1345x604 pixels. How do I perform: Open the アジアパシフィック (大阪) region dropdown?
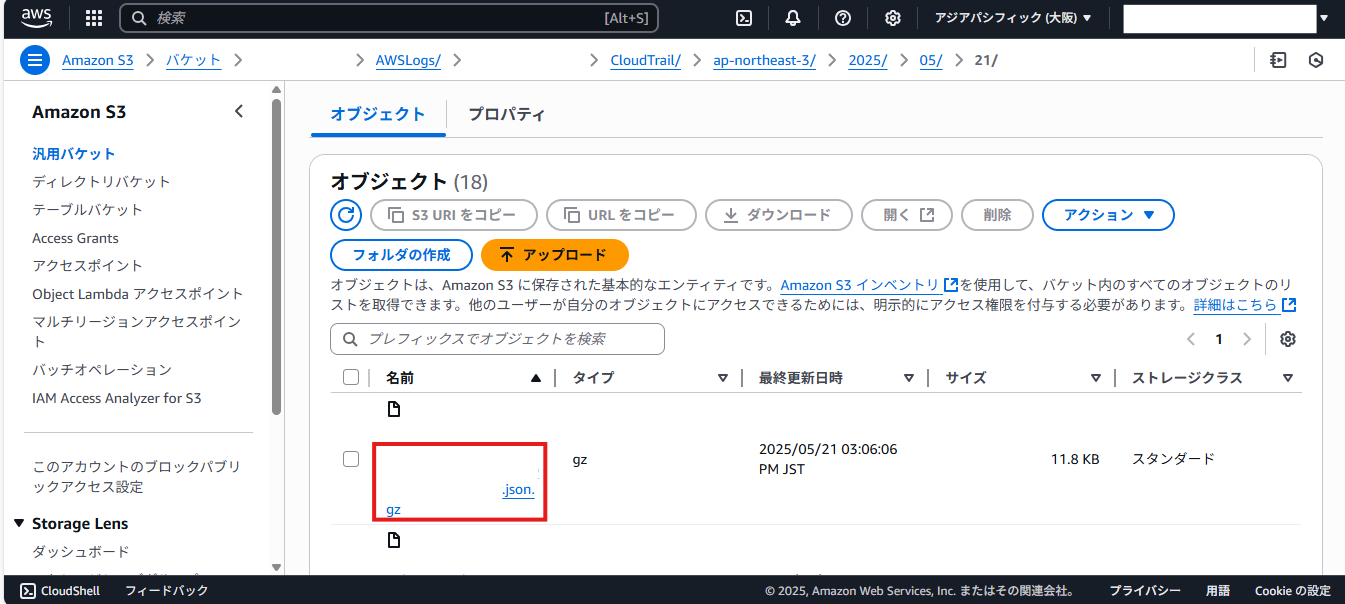pyautogui.click(x=1013, y=18)
